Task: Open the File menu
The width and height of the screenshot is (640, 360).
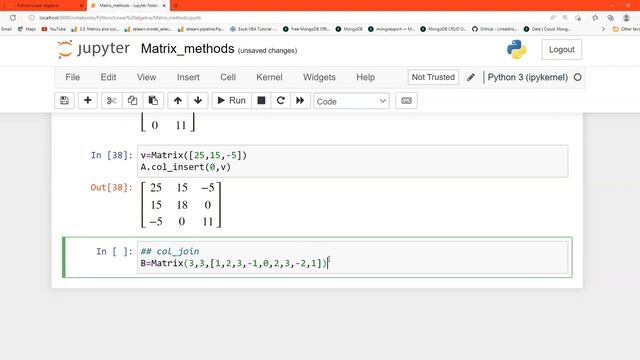Action: click(x=73, y=77)
